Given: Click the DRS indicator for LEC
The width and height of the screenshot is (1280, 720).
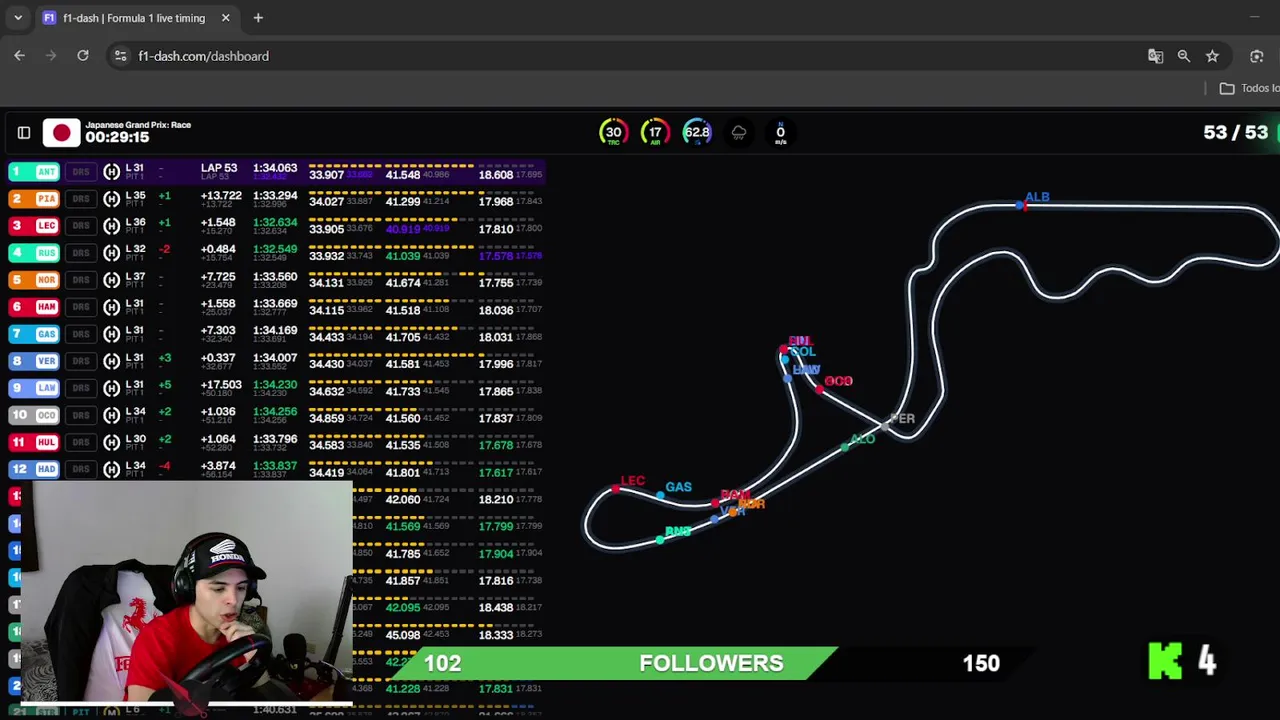Looking at the screenshot, I should [80, 226].
